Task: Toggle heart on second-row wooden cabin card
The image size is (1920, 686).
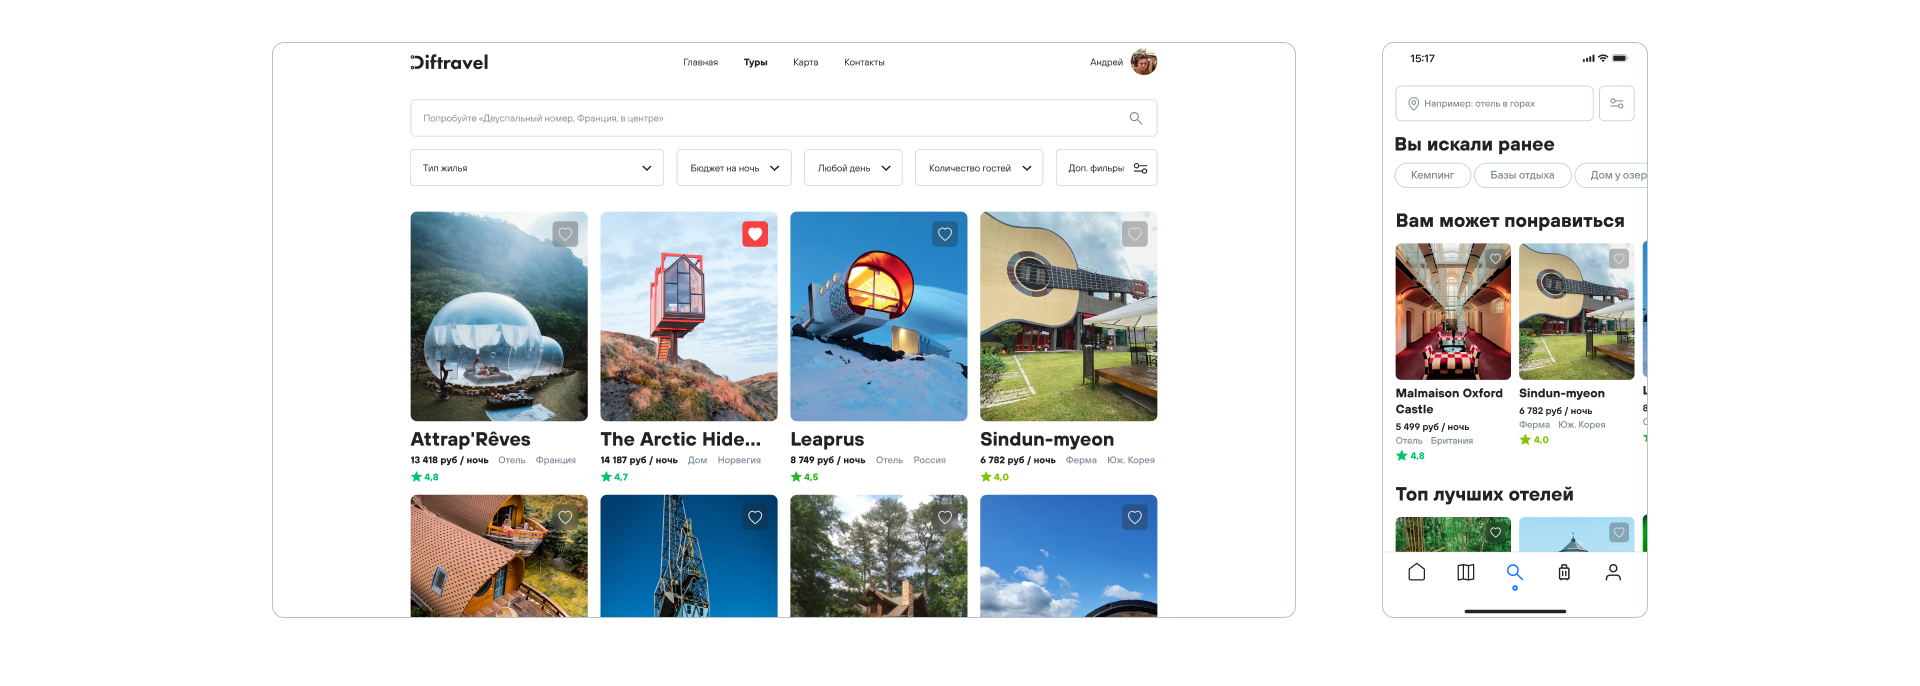Action: (x=565, y=517)
